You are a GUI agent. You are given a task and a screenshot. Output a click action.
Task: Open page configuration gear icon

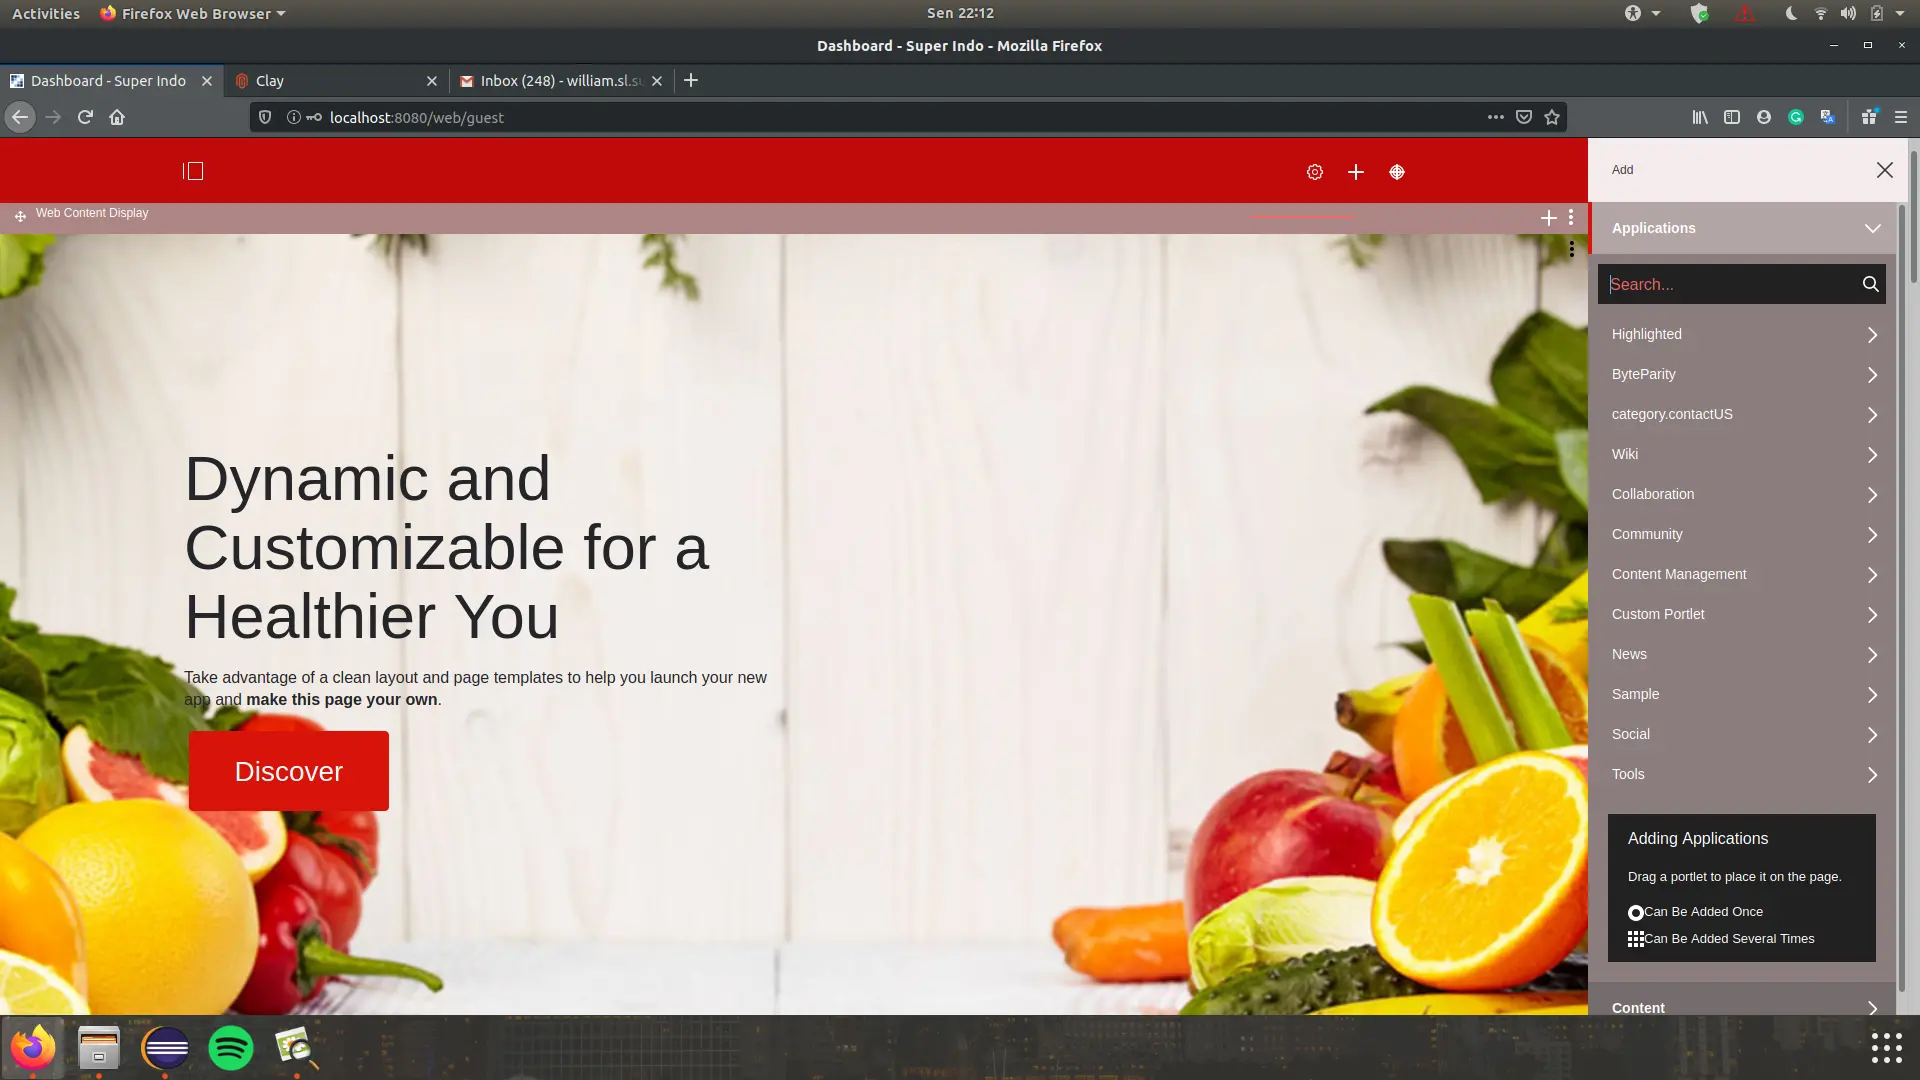click(1314, 172)
